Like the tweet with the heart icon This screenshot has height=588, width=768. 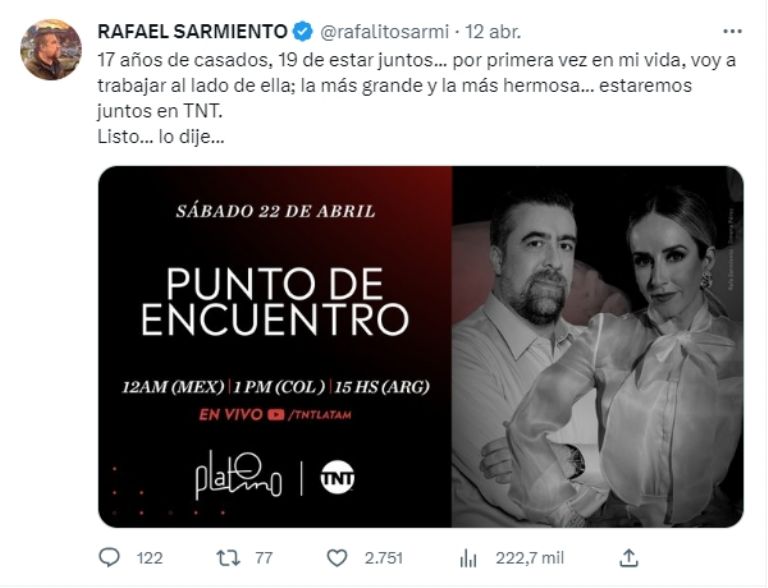(337, 558)
